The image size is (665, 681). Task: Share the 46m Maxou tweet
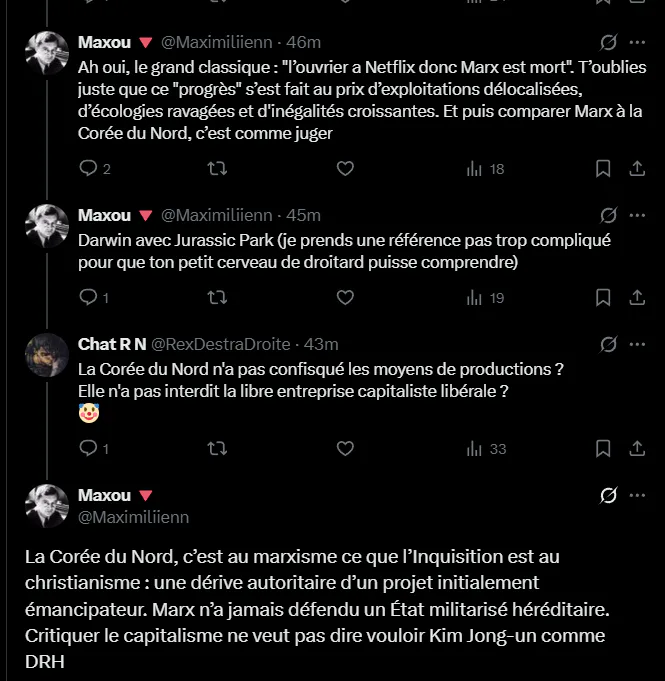point(637,169)
